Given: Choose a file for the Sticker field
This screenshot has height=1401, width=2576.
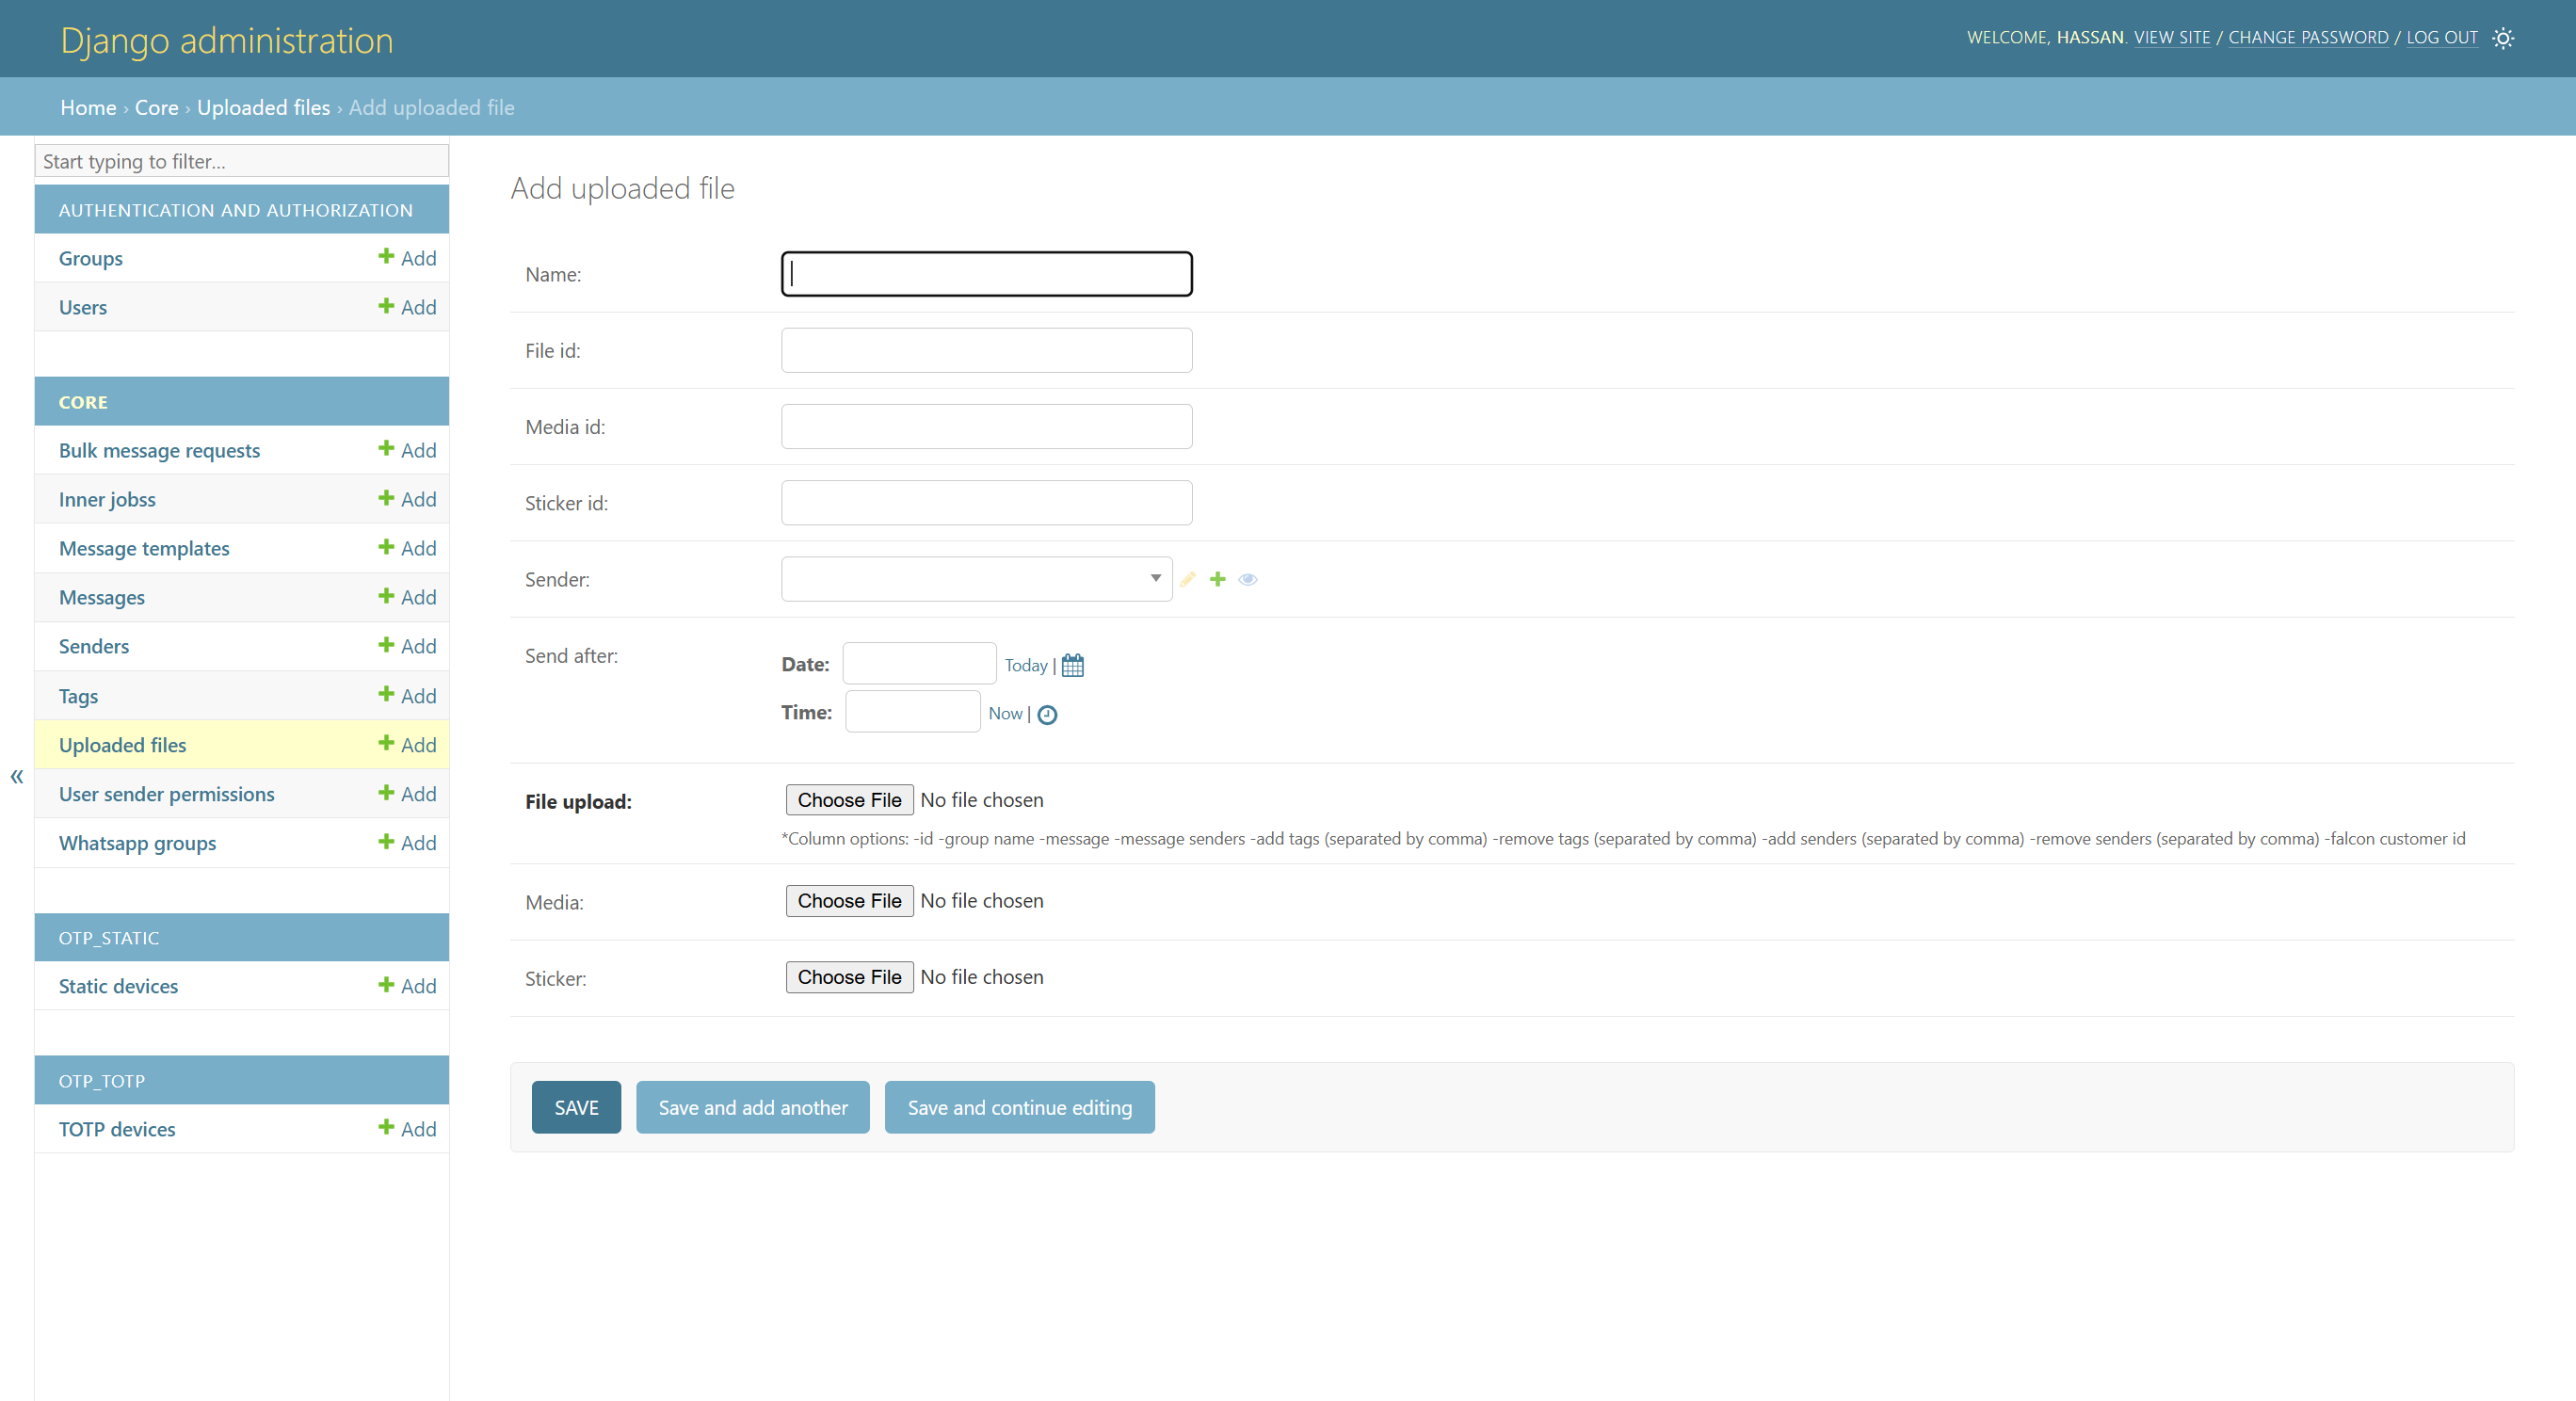Looking at the screenshot, I should [x=849, y=977].
